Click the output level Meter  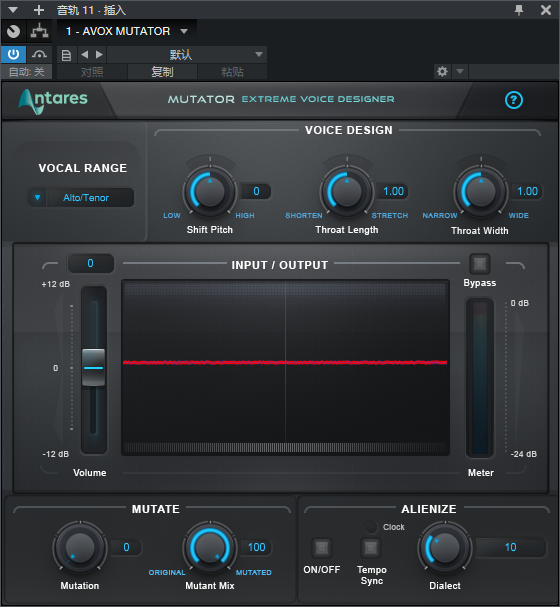pos(480,378)
